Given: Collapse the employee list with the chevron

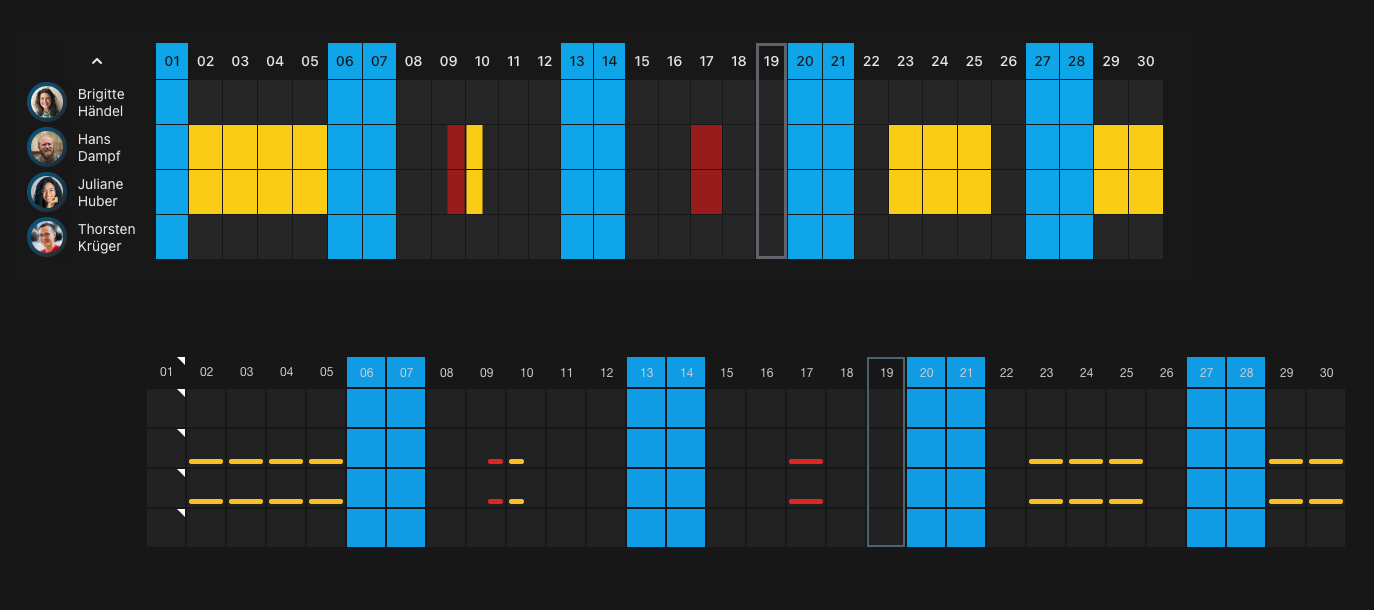Looking at the screenshot, I should (x=97, y=61).
